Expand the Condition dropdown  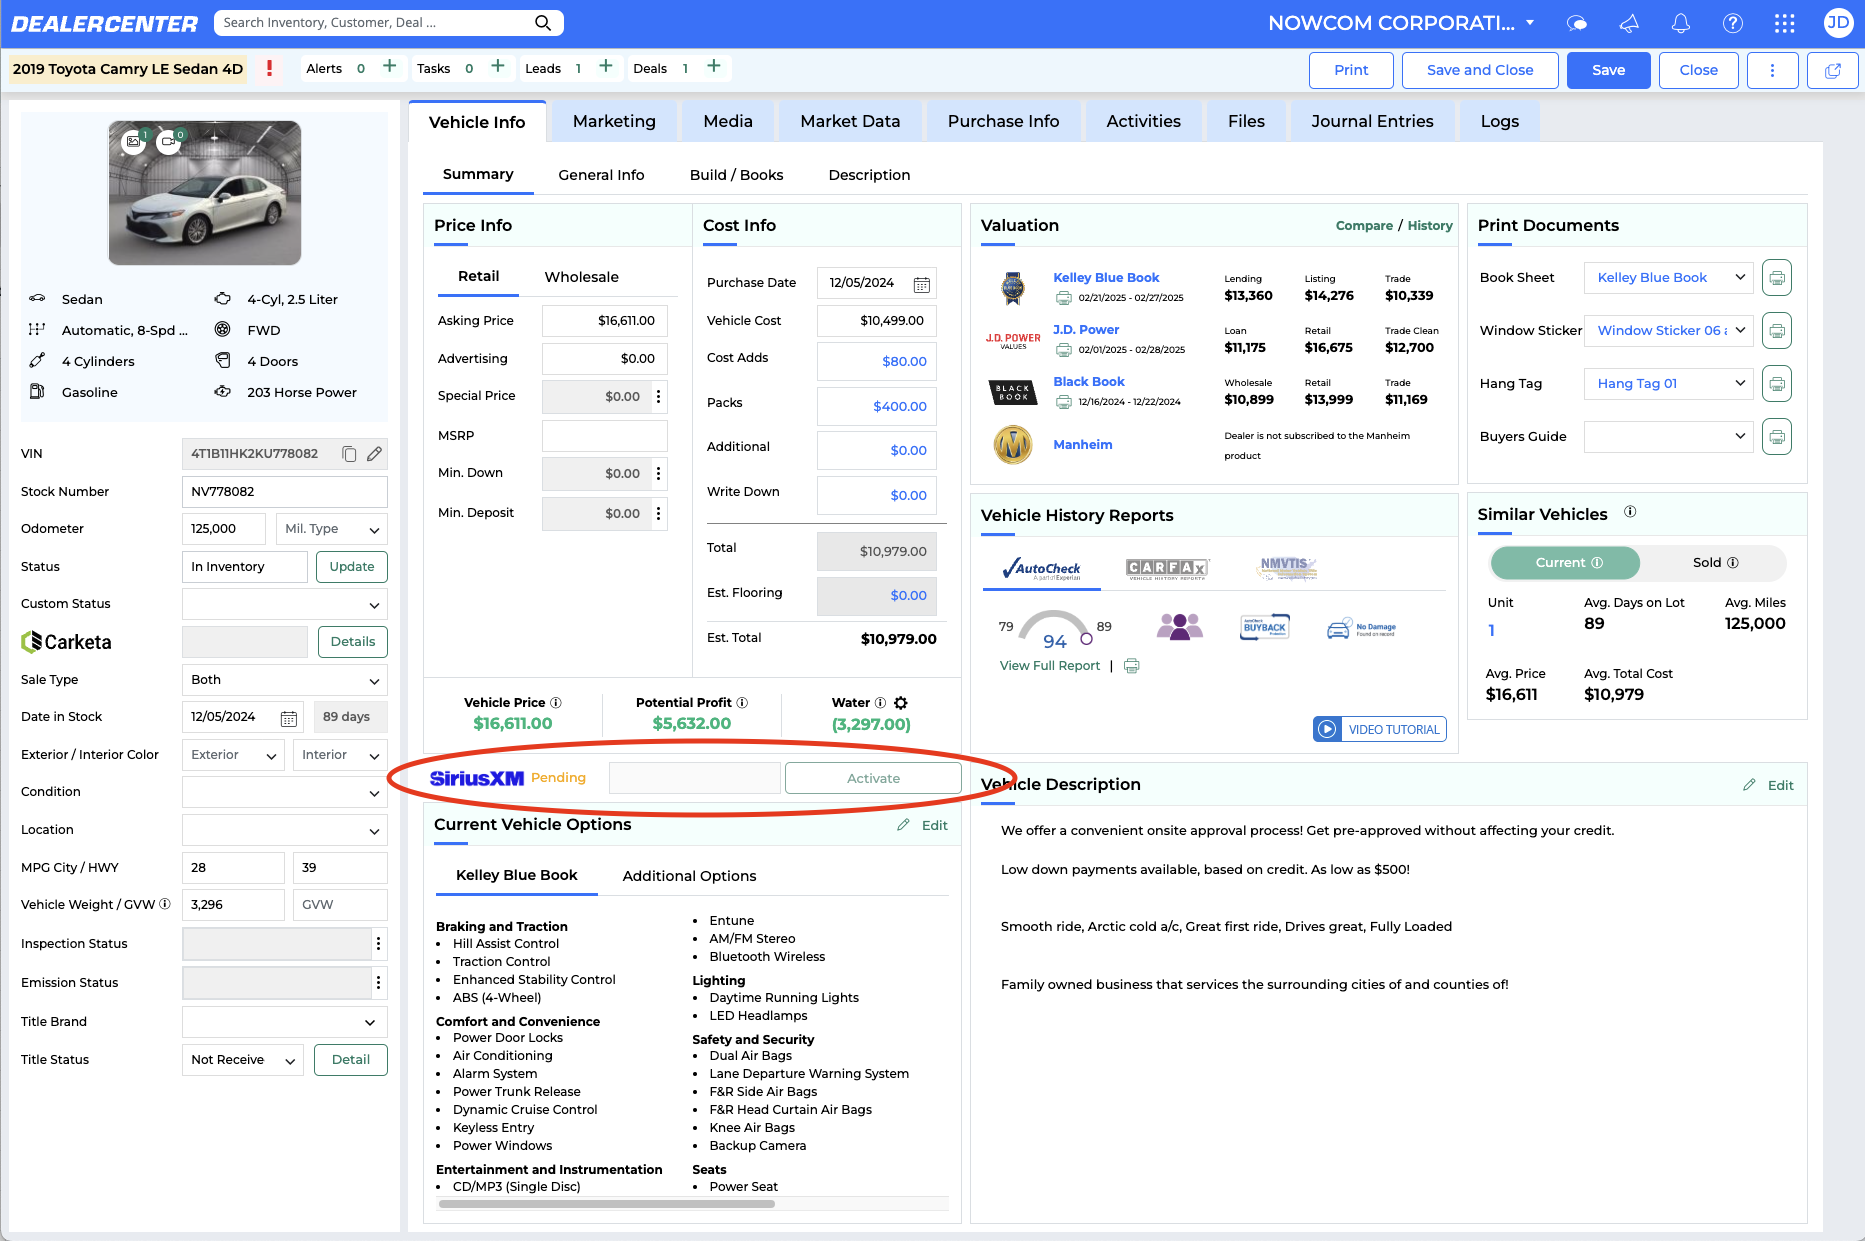click(x=285, y=792)
